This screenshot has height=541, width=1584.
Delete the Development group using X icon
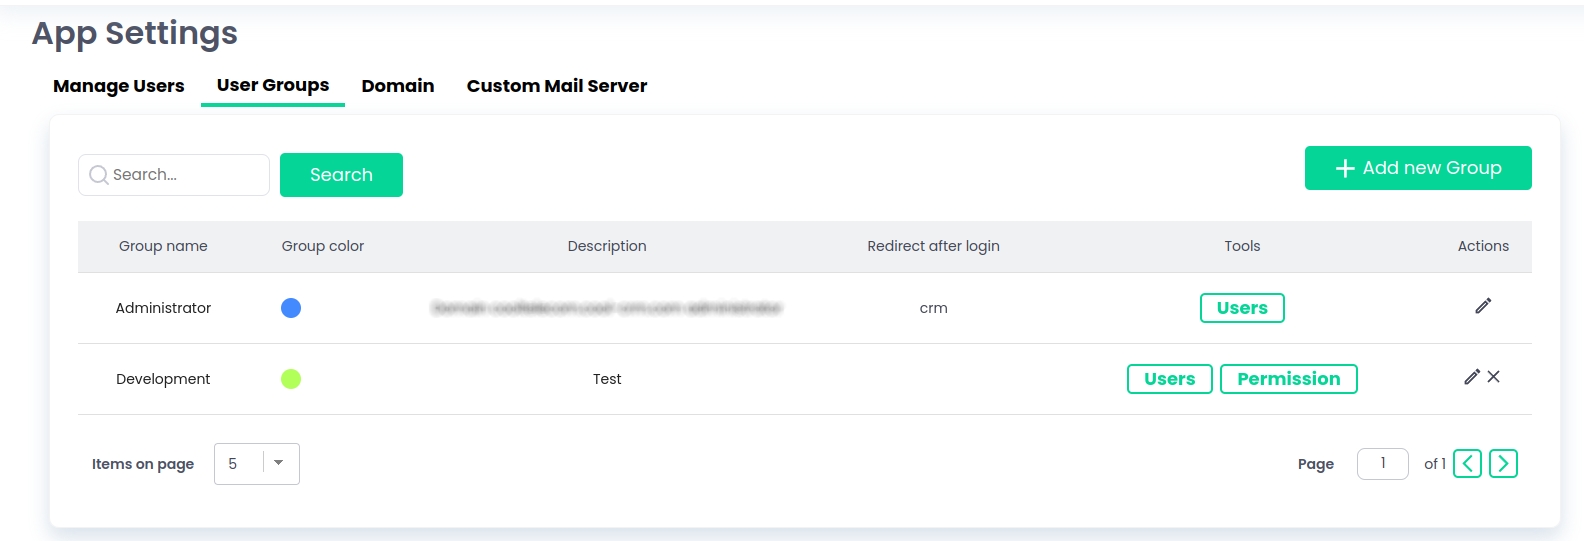point(1494,377)
